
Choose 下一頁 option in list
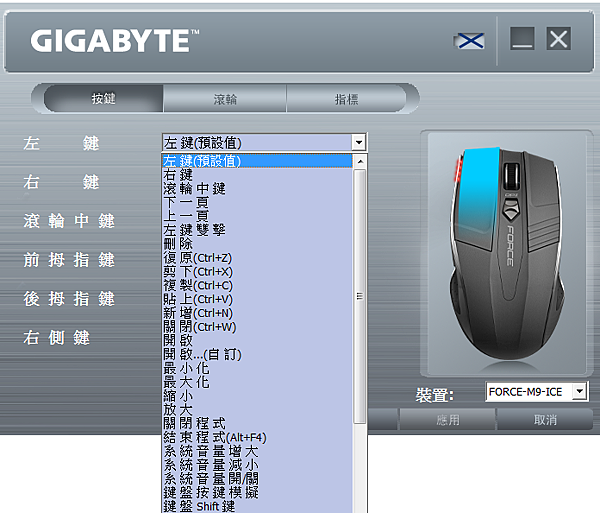click(x=257, y=202)
